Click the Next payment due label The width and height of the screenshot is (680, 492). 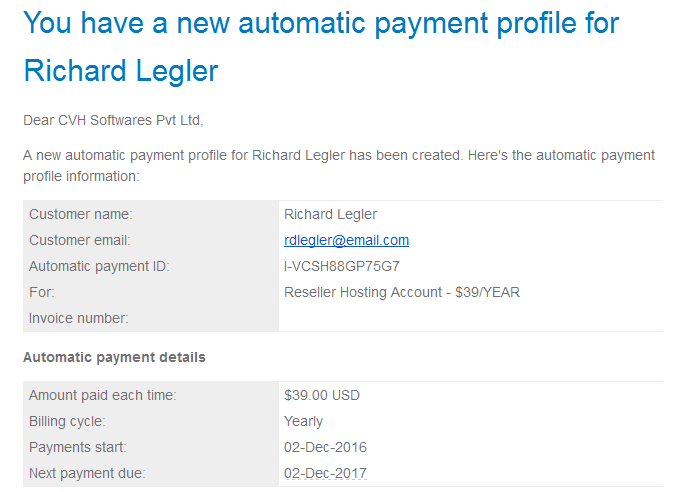(x=87, y=473)
